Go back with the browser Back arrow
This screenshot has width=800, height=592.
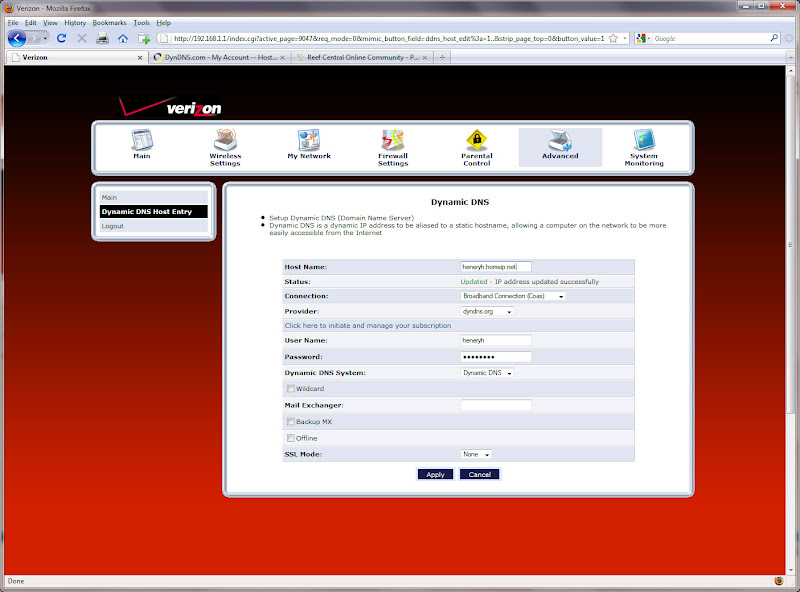point(17,38)
